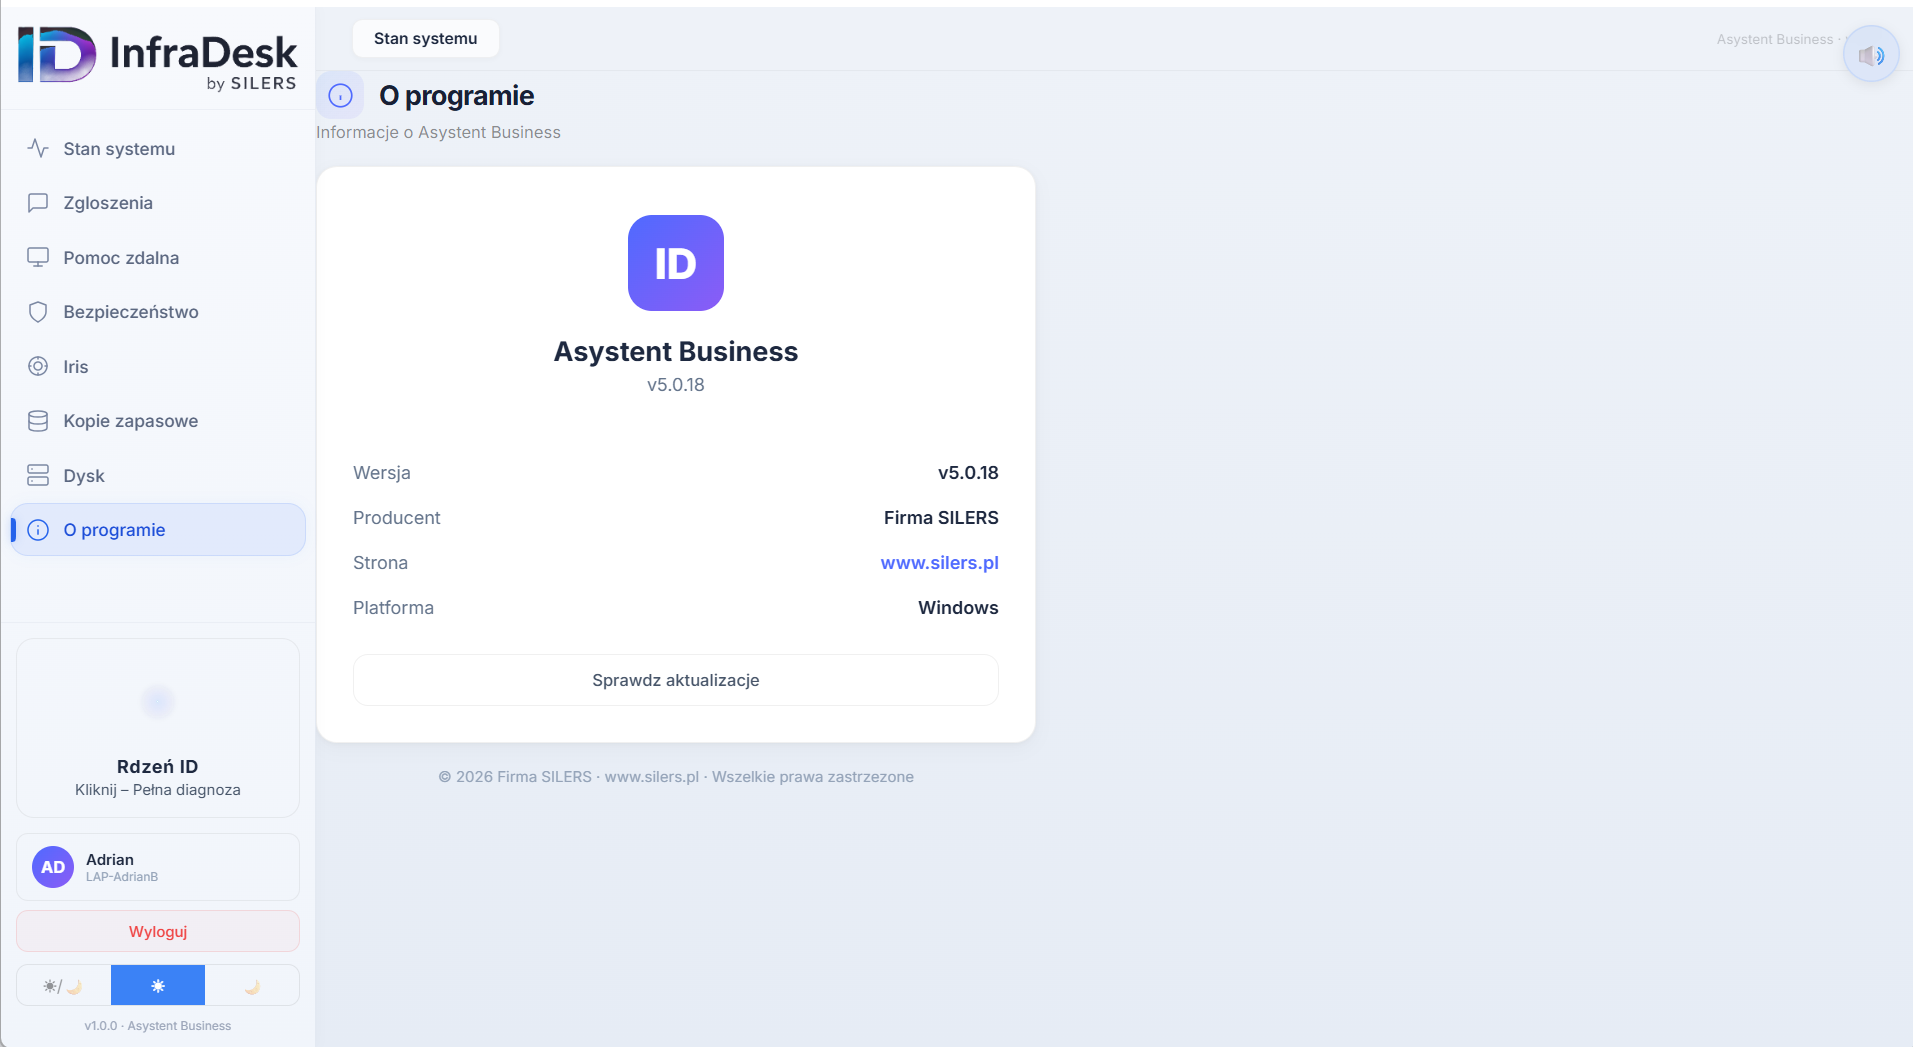1913x1047 pixels.
Task: Click the Pomoc zdalna monitor icon
Action: pos(38,258)
